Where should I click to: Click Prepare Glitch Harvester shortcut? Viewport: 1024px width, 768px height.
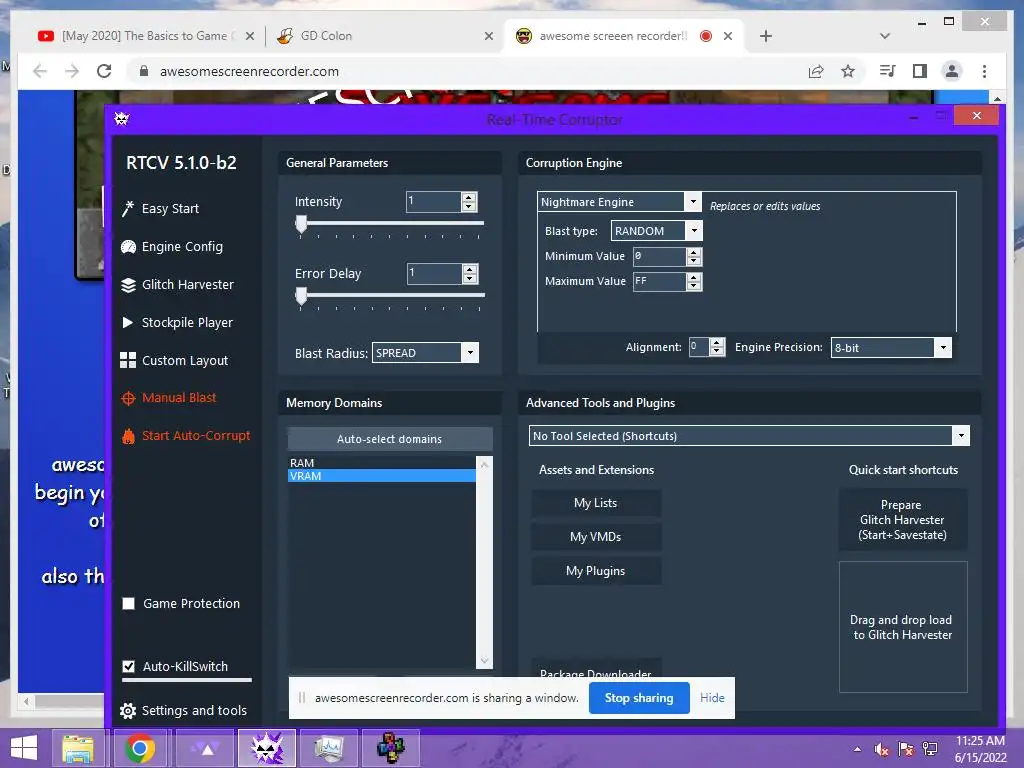point(903,520)
